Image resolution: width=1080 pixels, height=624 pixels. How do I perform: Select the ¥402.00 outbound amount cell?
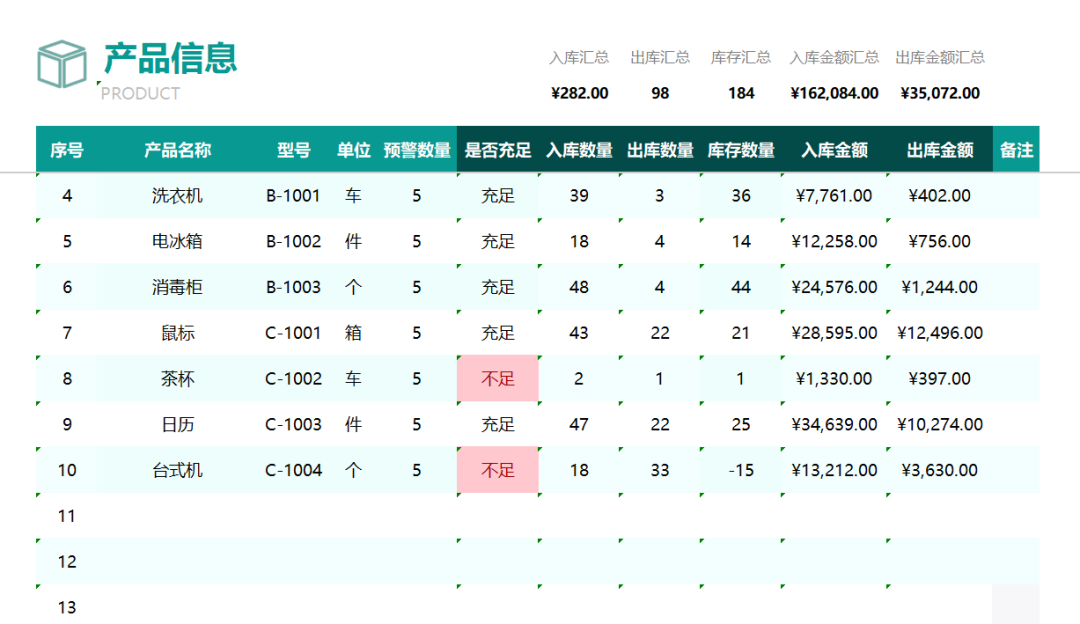[939, 196]
